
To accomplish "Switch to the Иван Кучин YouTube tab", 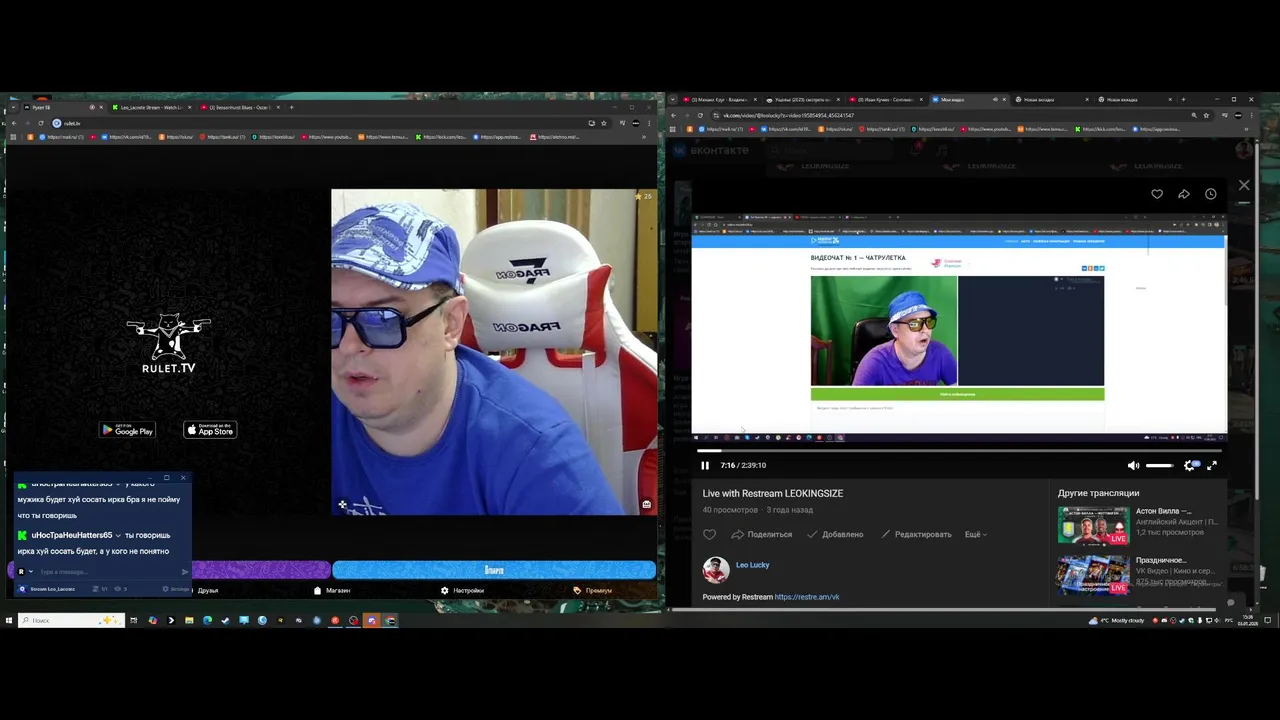I will point(885,99).
